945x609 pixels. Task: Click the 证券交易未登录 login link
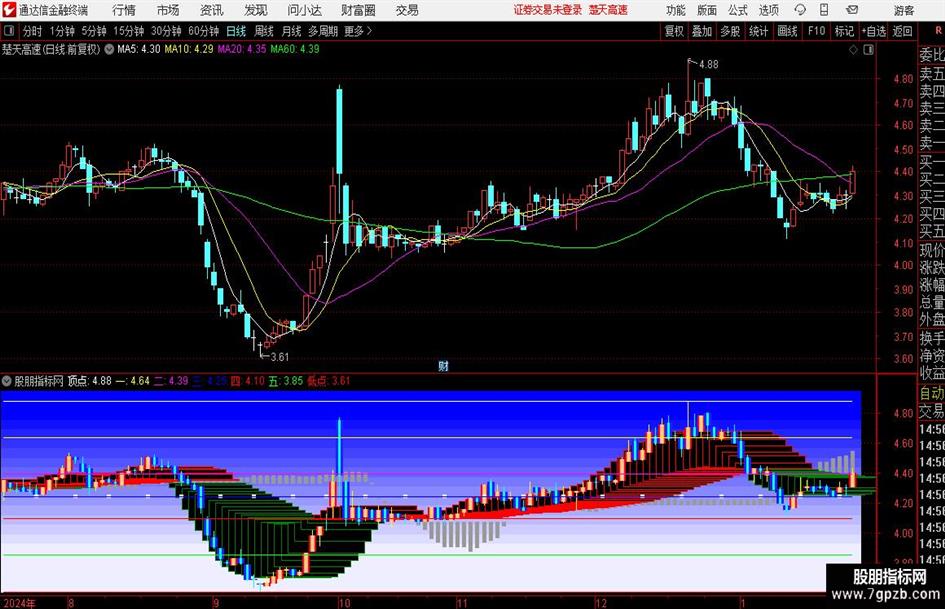tap(548, 10)
